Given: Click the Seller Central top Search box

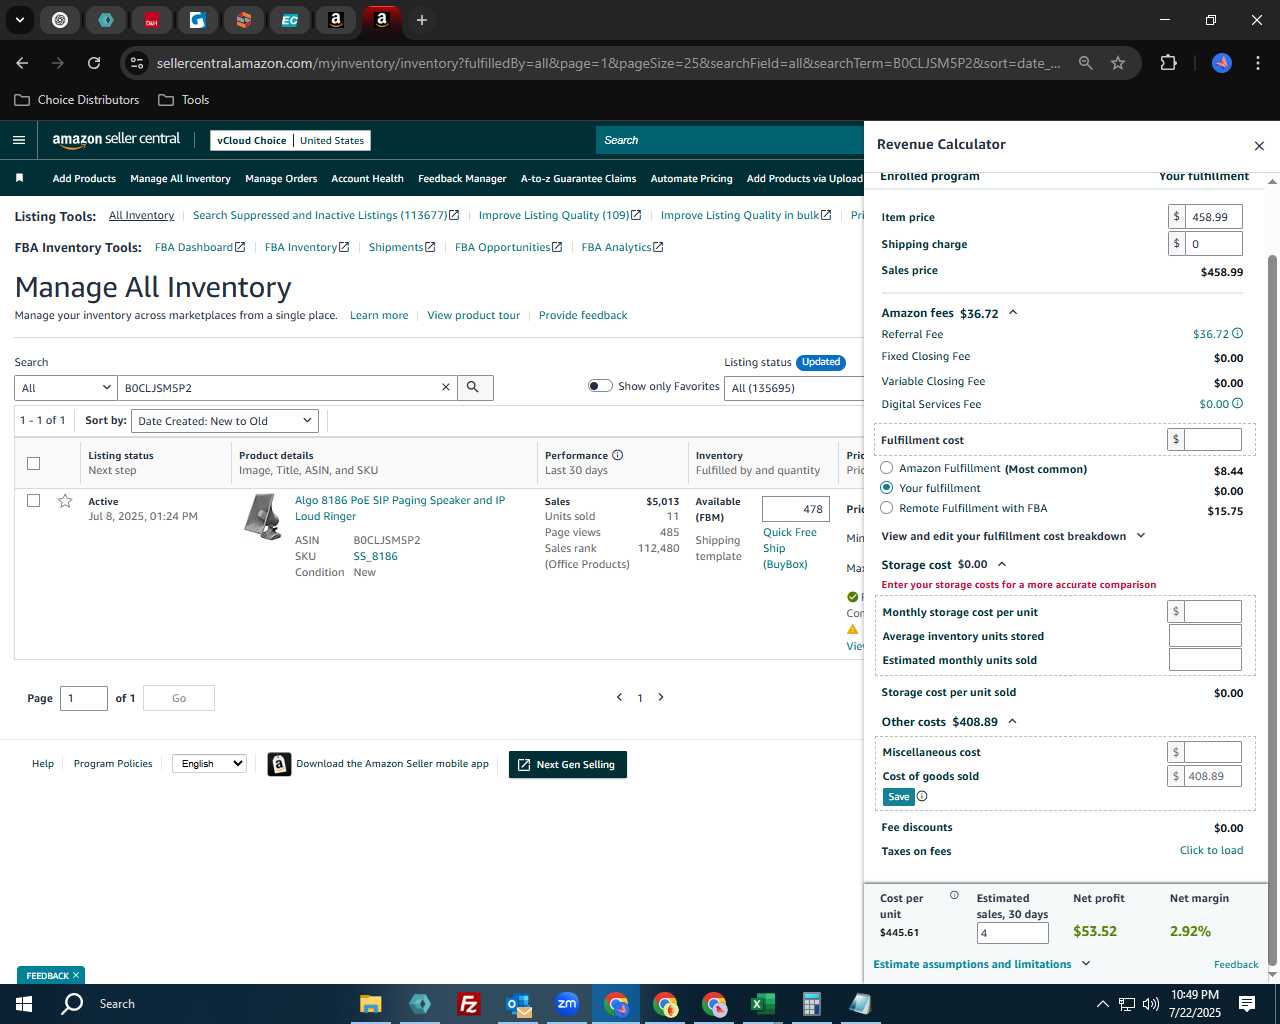Looking at the screenshot, I should (731, 140).
